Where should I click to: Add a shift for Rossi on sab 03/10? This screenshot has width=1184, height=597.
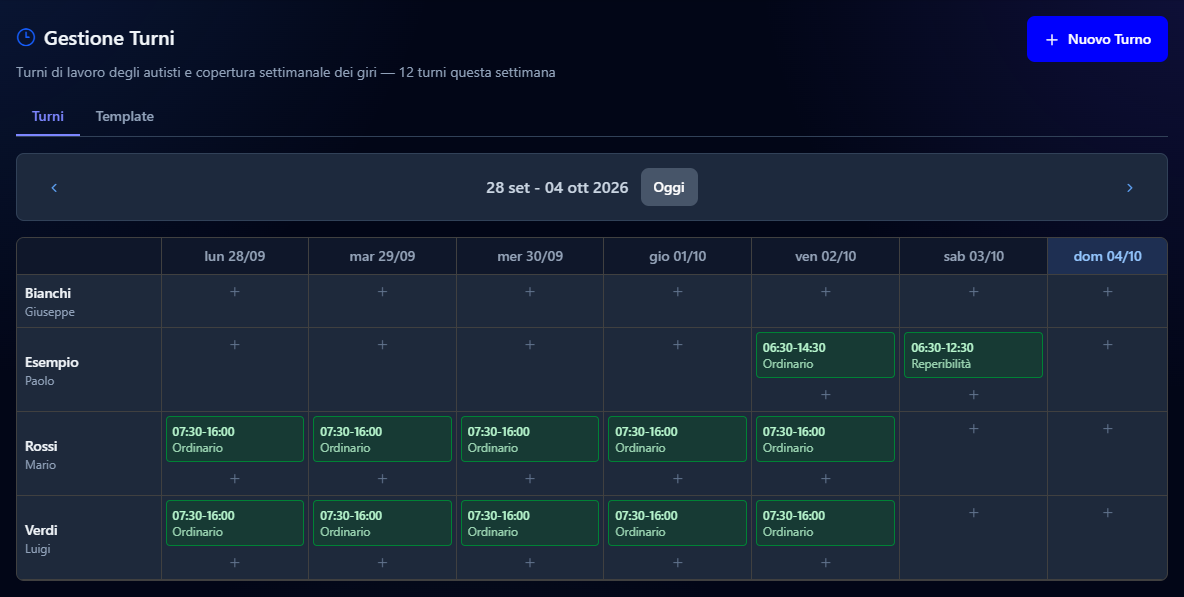[x=973, y=429]
